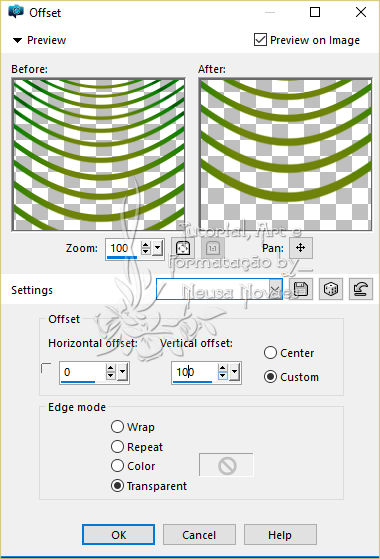This screenshot has height=559, width=380.
Task: Select the Wrap edge mode option
Action: click(x=117, y=426)
